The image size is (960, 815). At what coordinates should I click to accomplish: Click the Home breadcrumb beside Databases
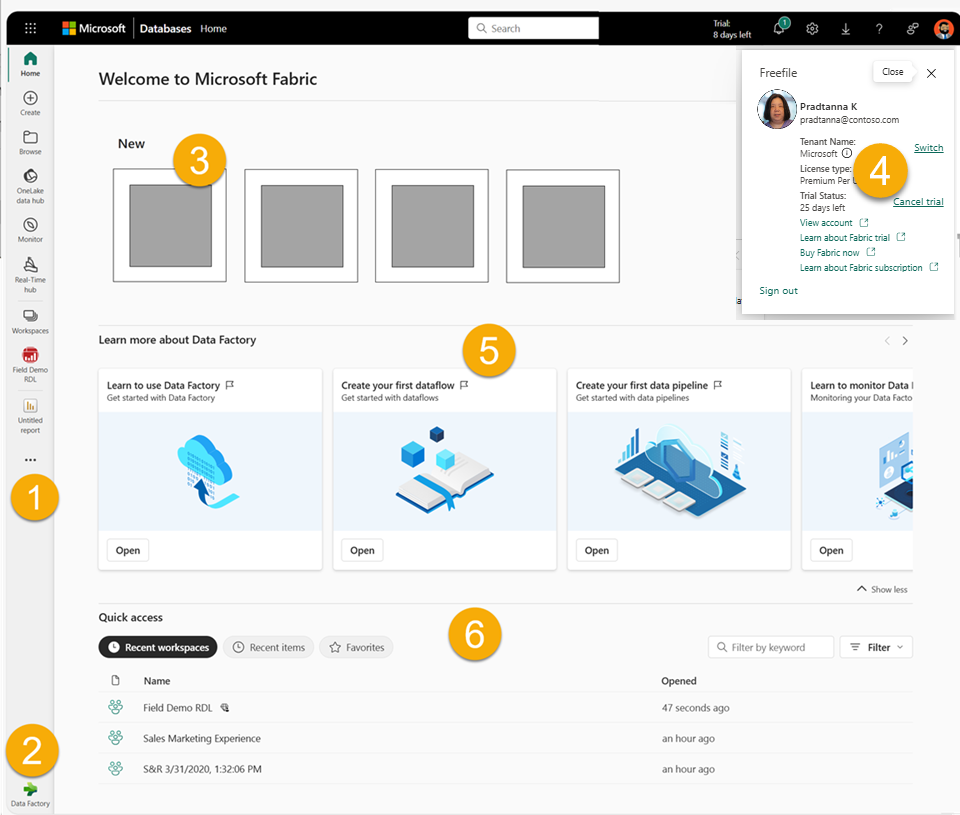pos(213,29)
